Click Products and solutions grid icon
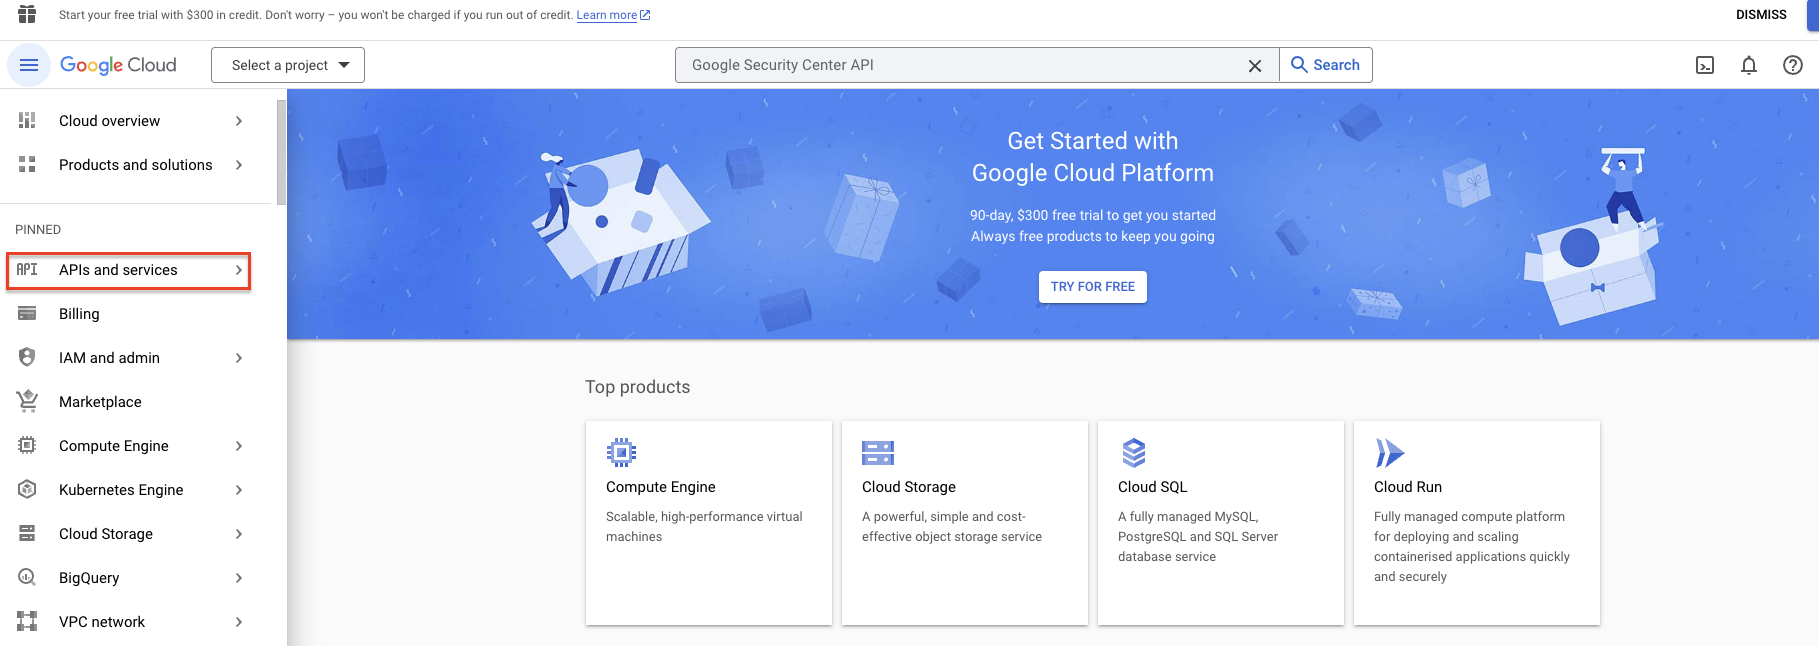The width and height of the screenshot is (1819, 646). (27, 165)
